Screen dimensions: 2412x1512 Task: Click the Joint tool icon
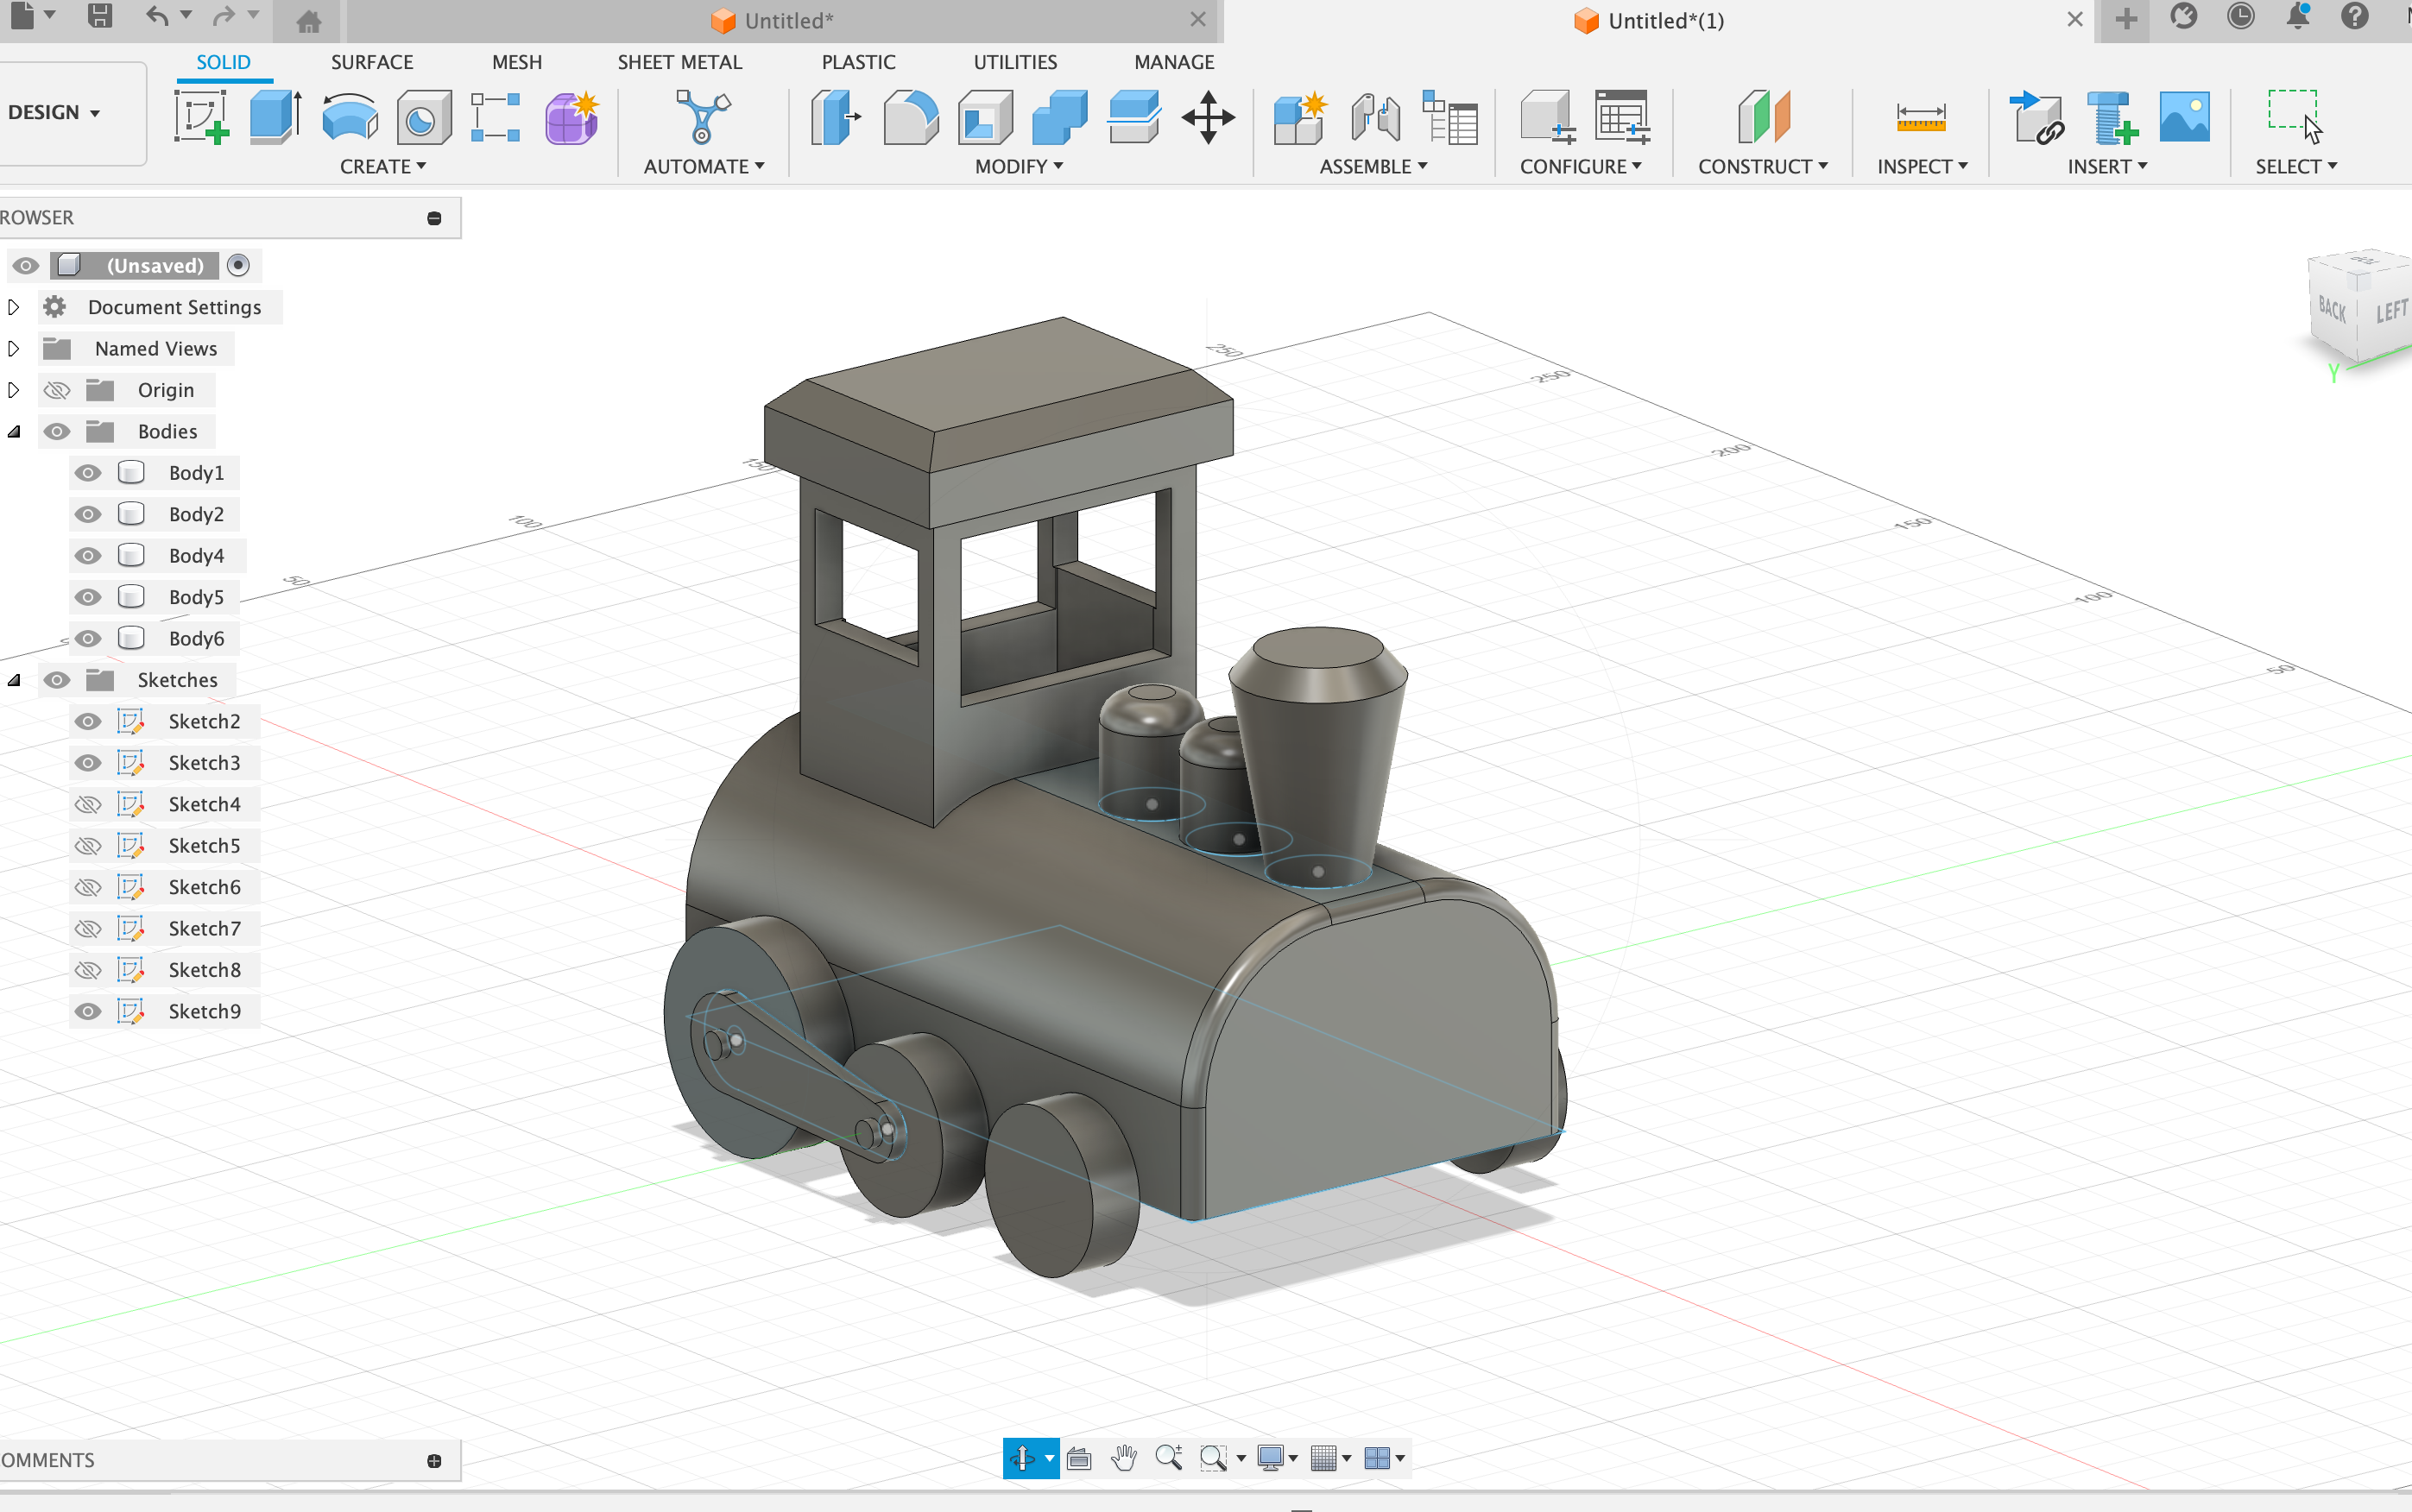point(1375,117)
